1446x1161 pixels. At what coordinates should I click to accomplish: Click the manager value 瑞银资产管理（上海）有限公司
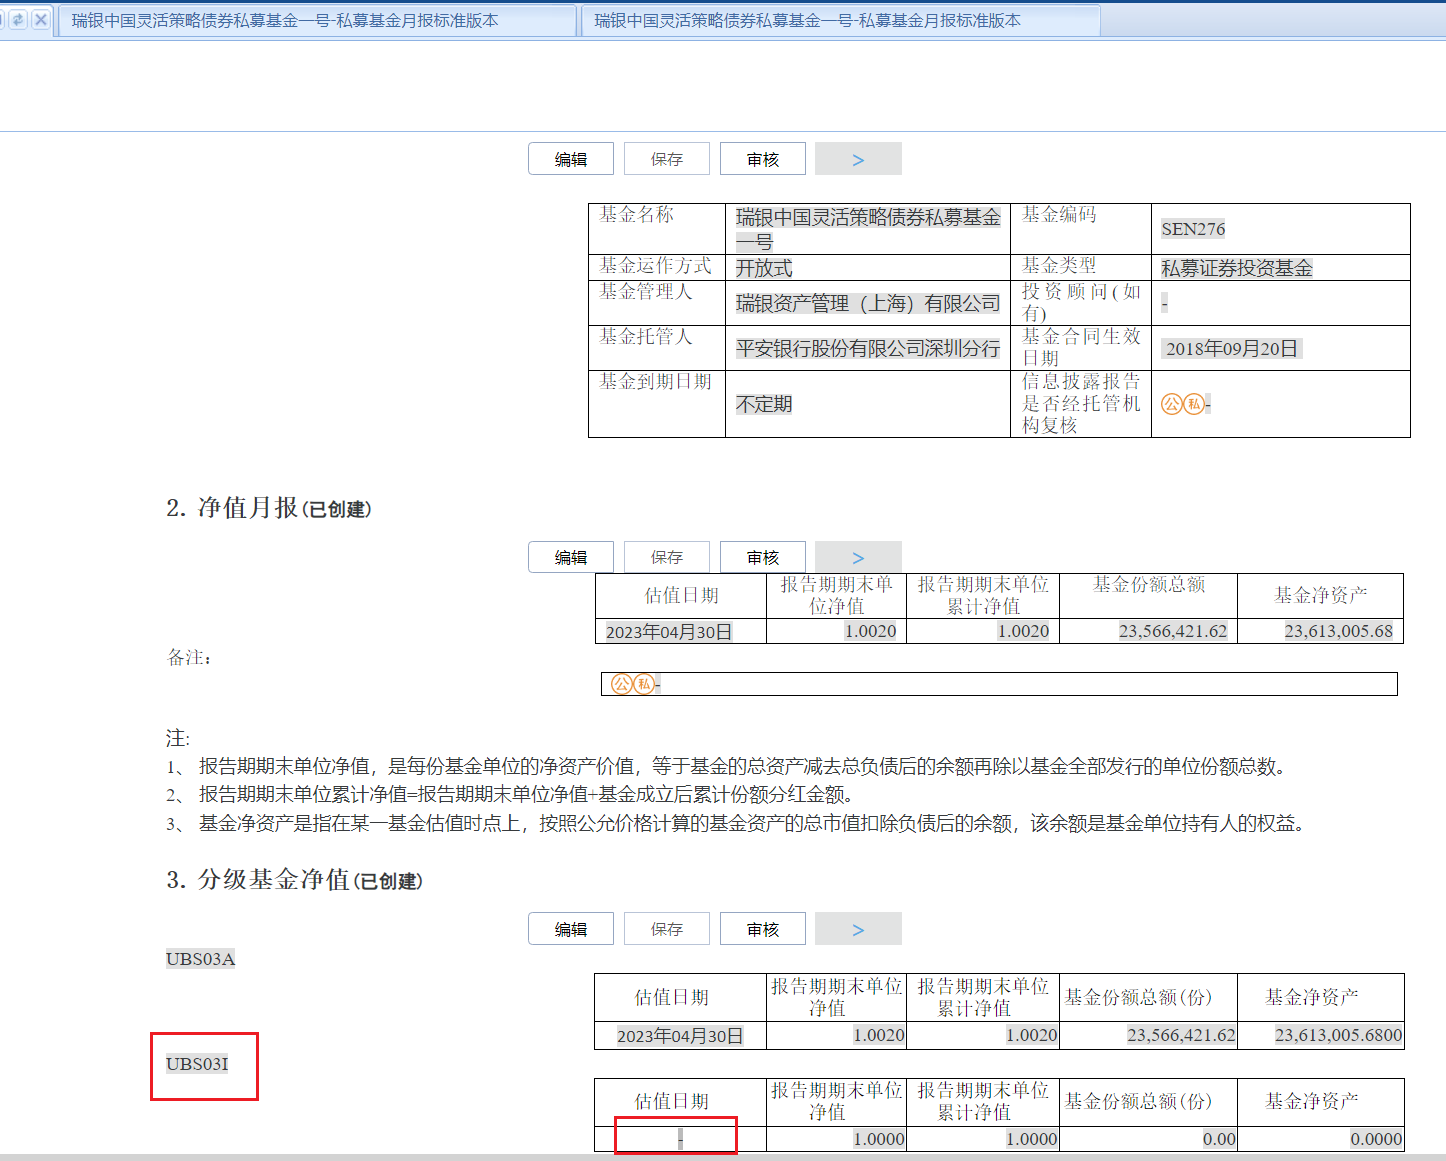[868, 303]
